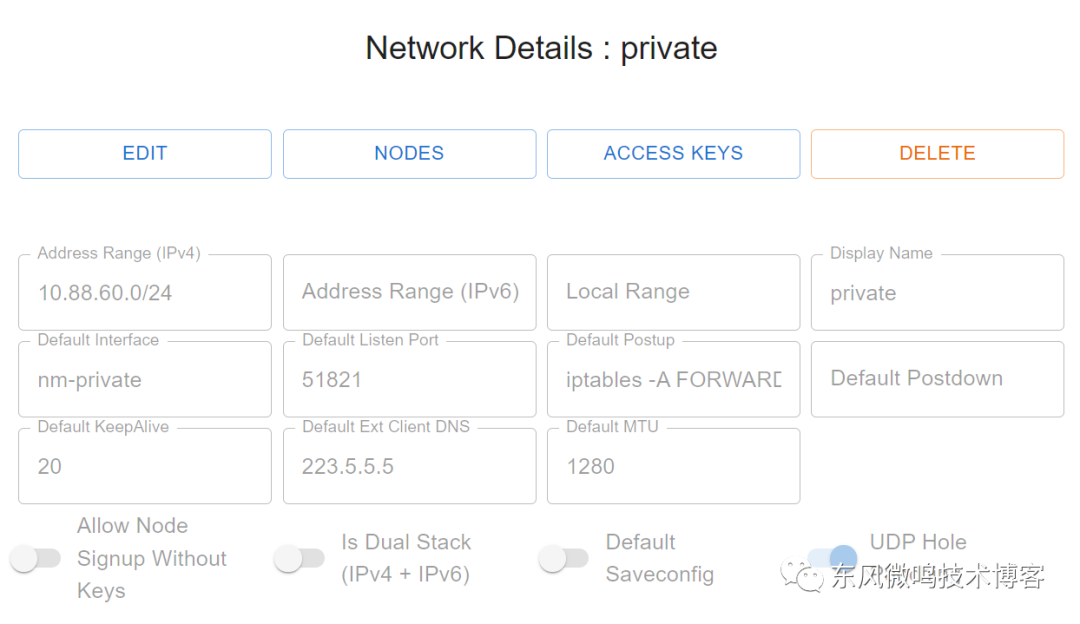This screenshot has width=1080, height=624.
Task: Open the ACCESS KEYS section
Action: (x=674, y=154)
